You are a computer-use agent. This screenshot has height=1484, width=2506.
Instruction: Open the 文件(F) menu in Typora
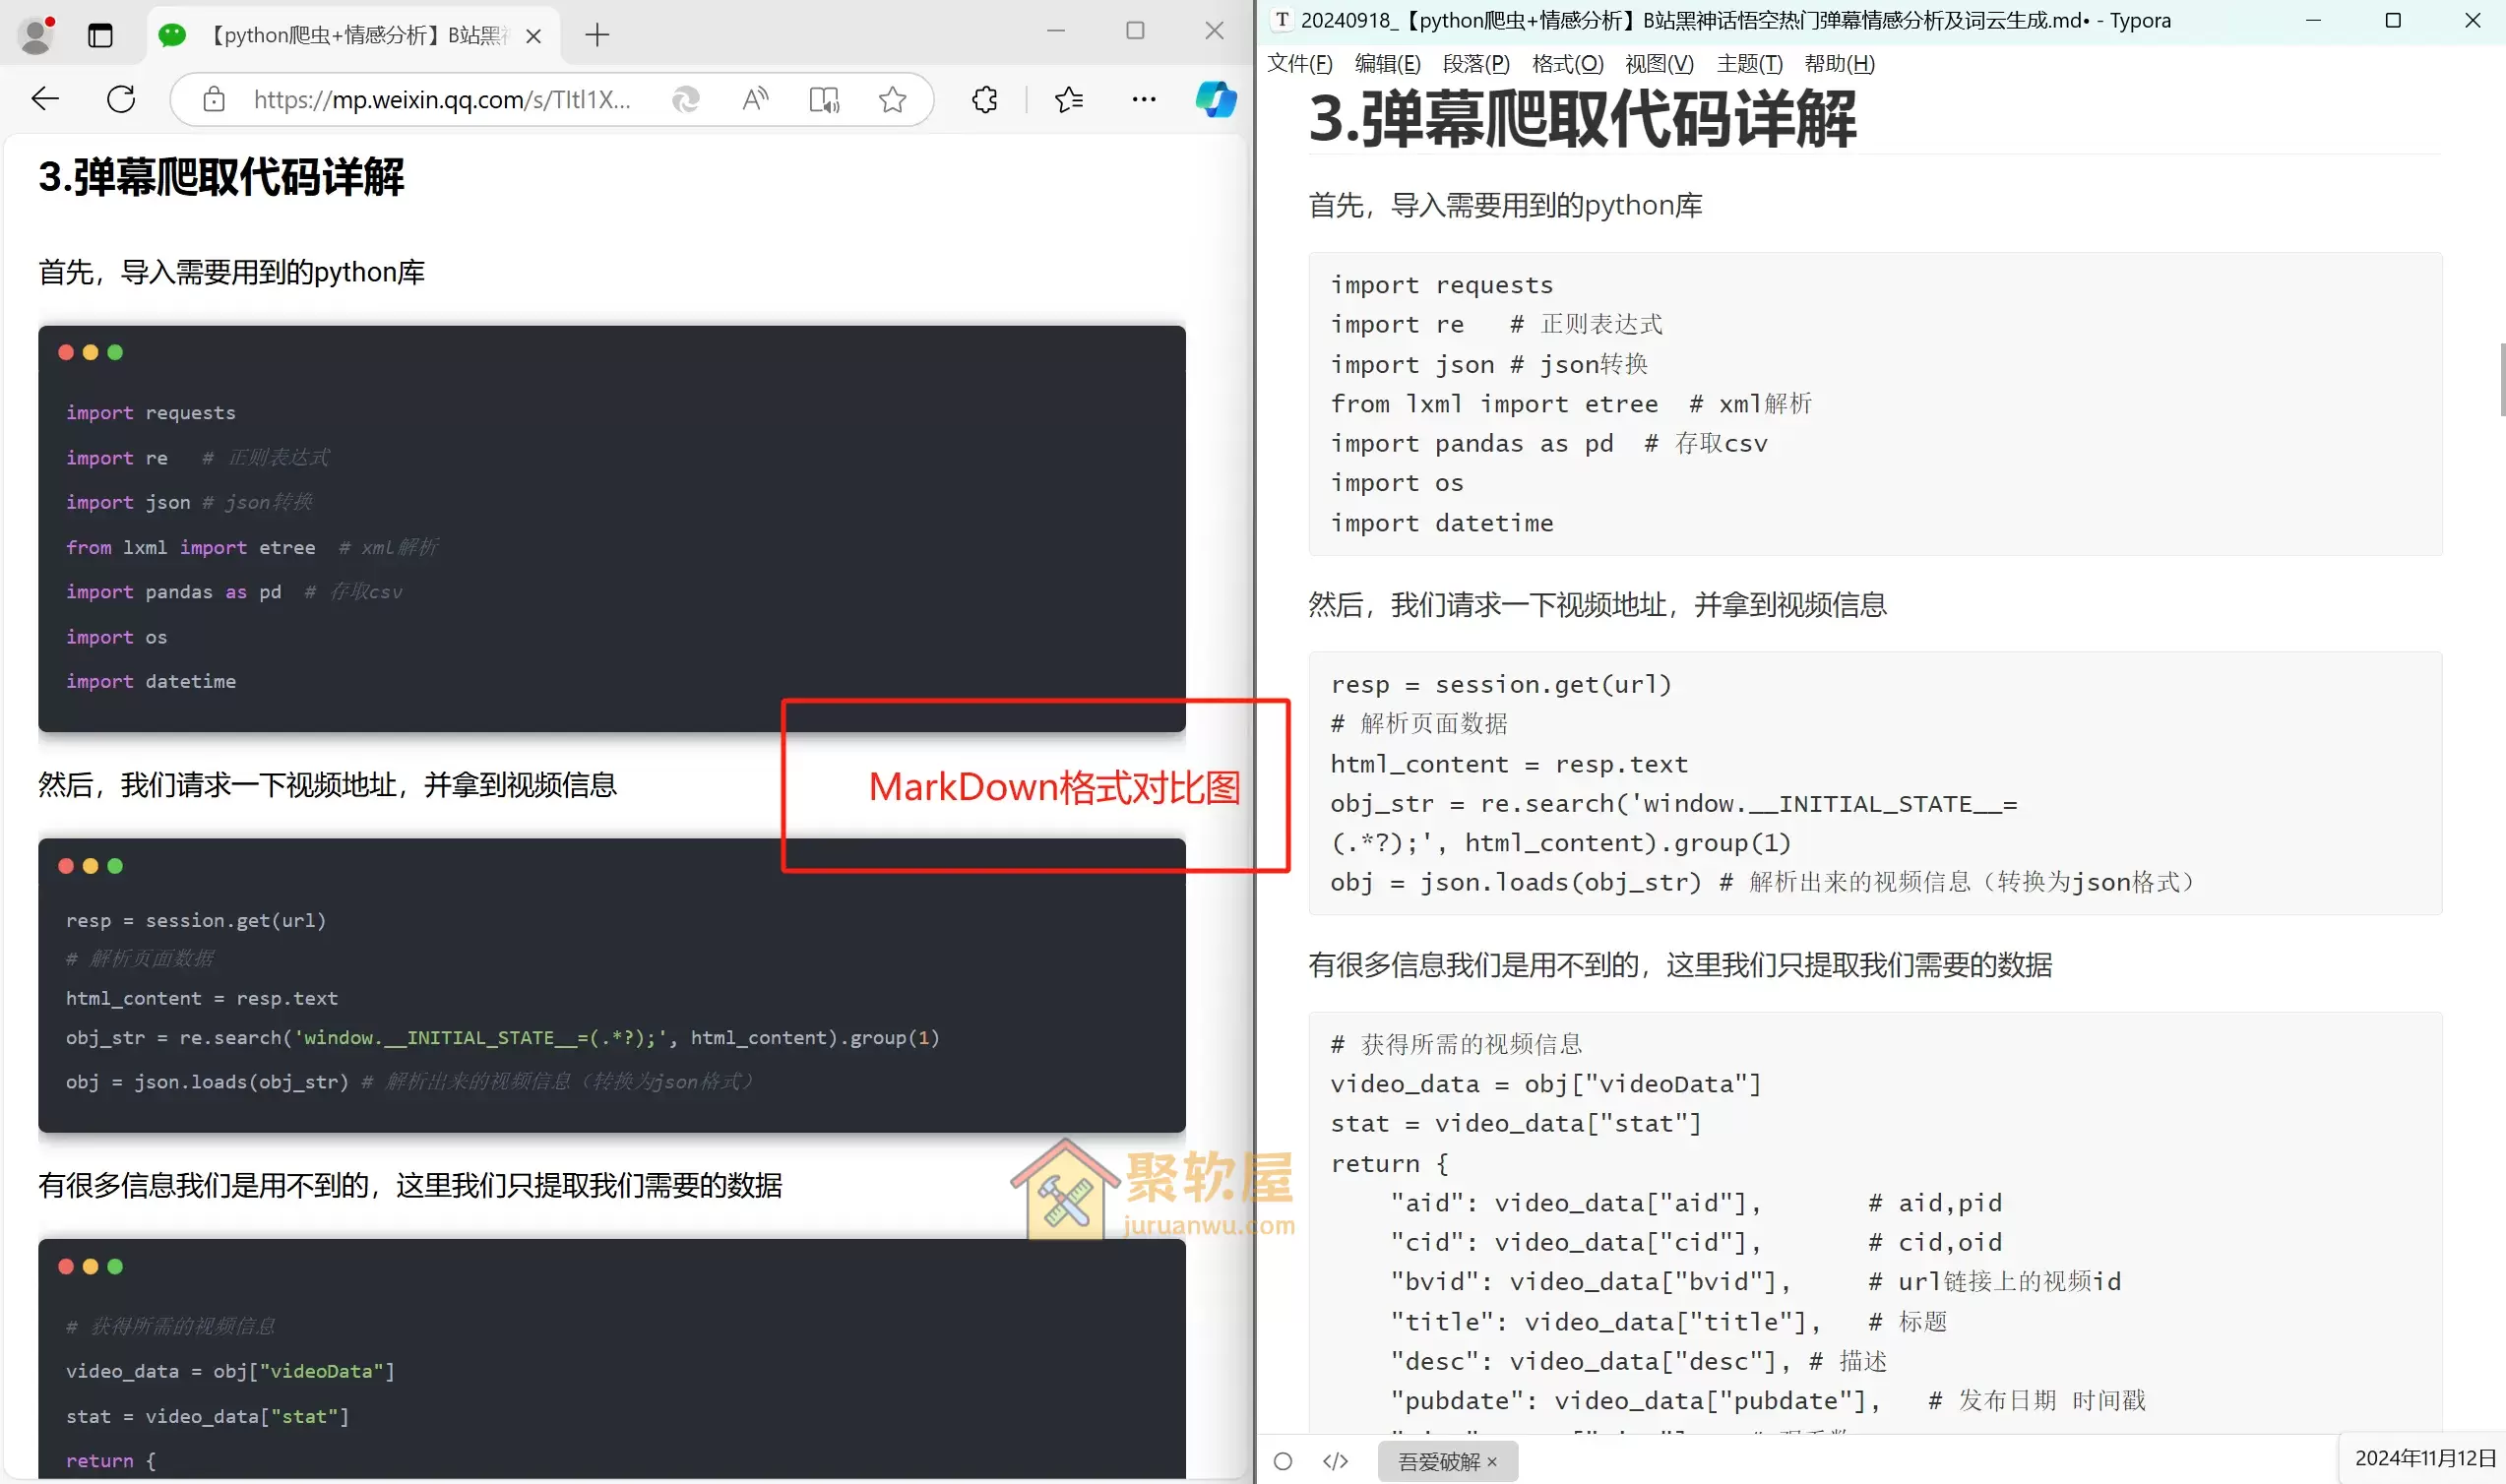click(1298, 63)
